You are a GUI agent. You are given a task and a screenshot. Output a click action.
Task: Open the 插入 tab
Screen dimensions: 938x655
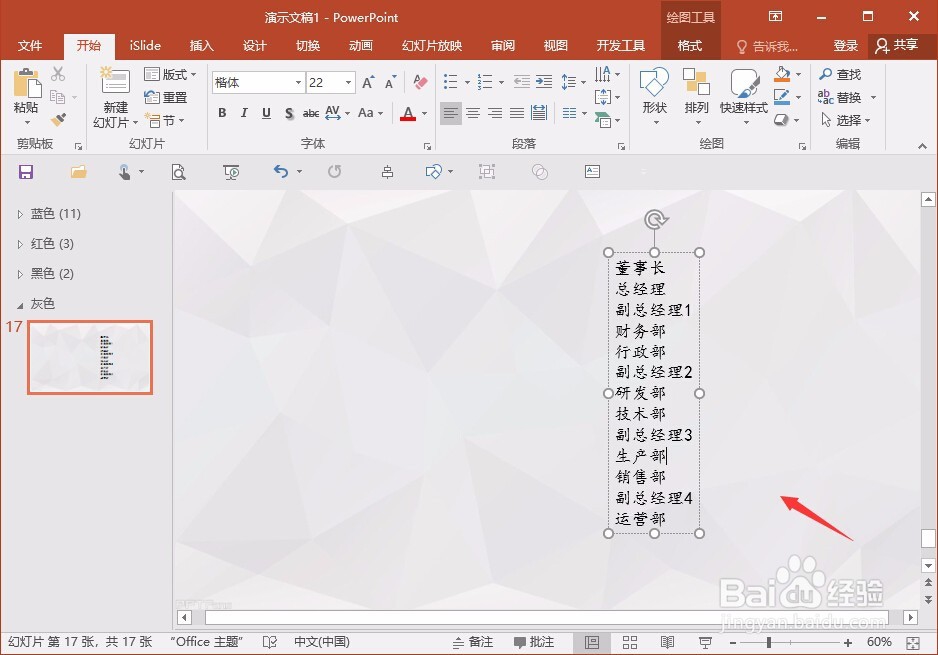(202, 45)
